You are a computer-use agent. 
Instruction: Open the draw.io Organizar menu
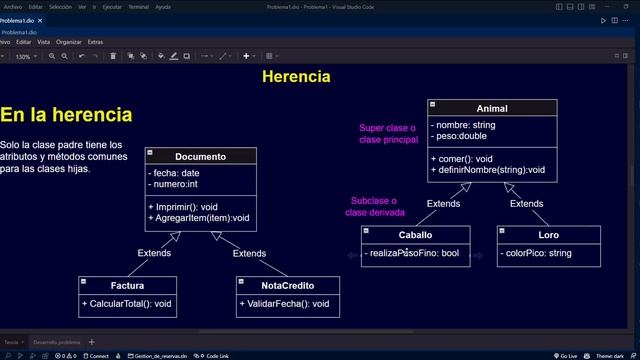69,42
